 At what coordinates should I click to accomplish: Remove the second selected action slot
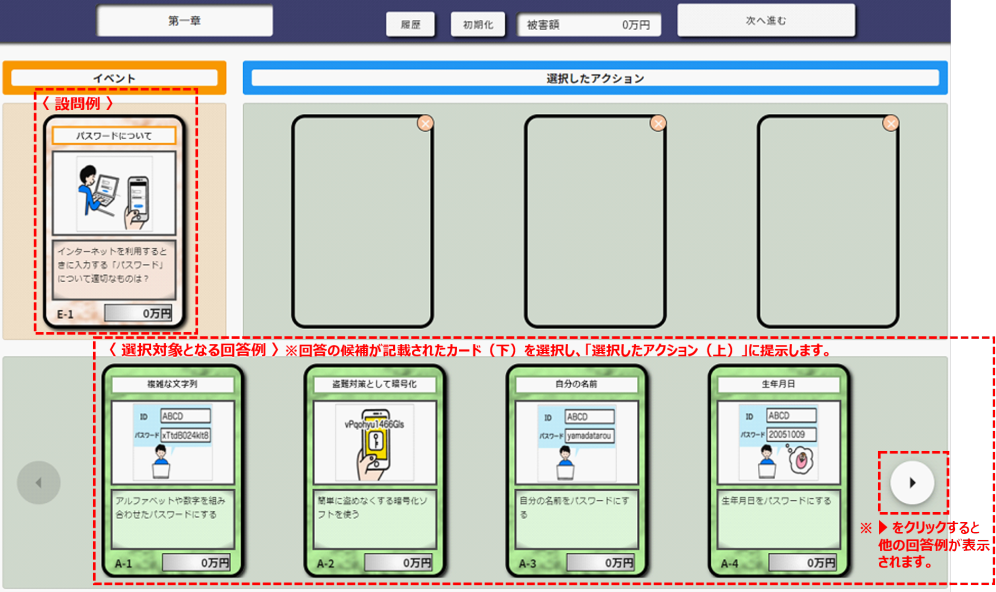658,123
